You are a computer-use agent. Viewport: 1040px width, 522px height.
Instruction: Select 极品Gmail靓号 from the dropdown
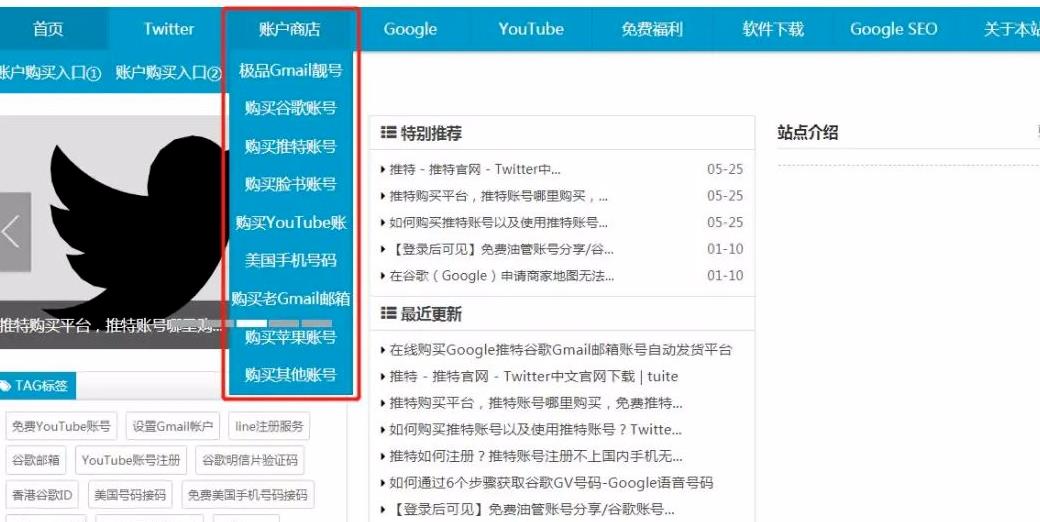point(290,70)
